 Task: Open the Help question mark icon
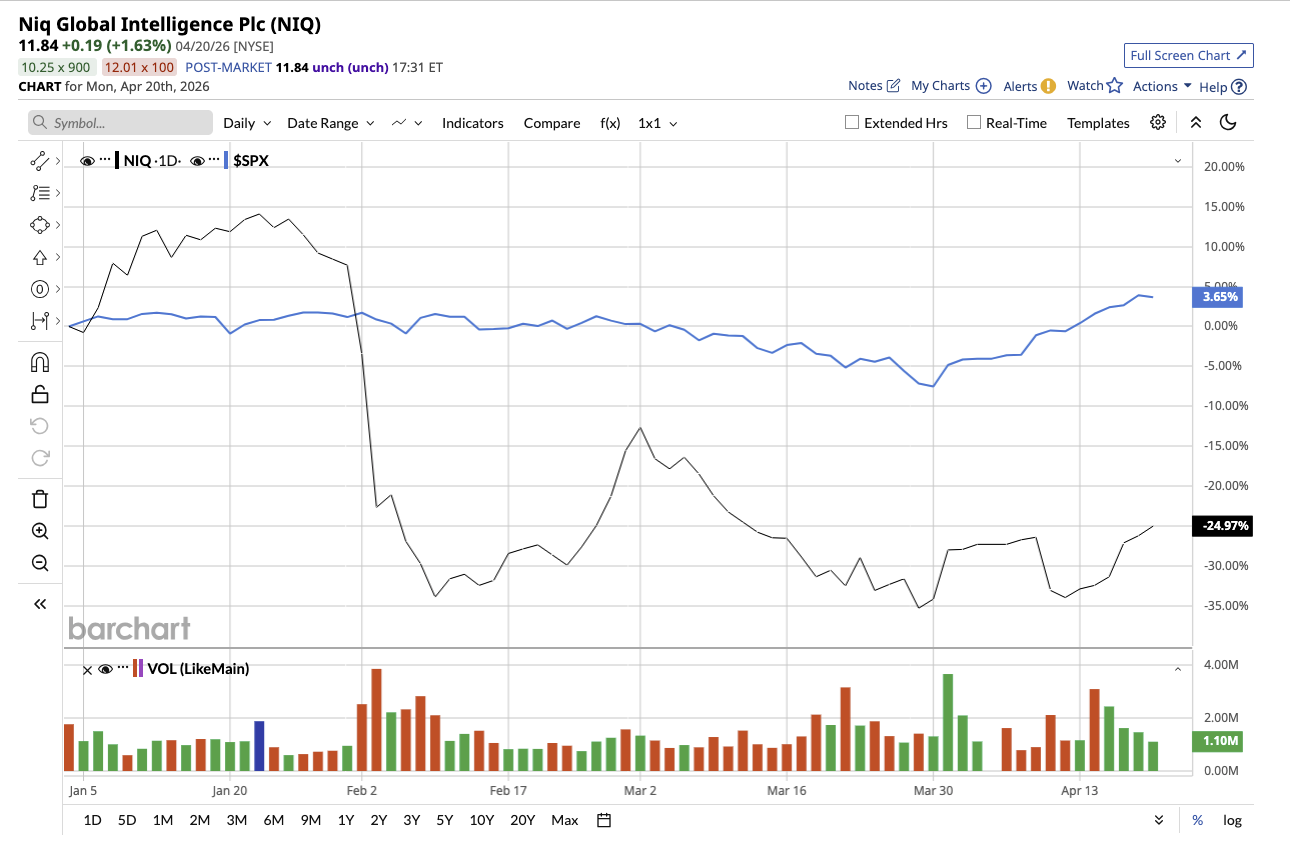click(1239, 87)
